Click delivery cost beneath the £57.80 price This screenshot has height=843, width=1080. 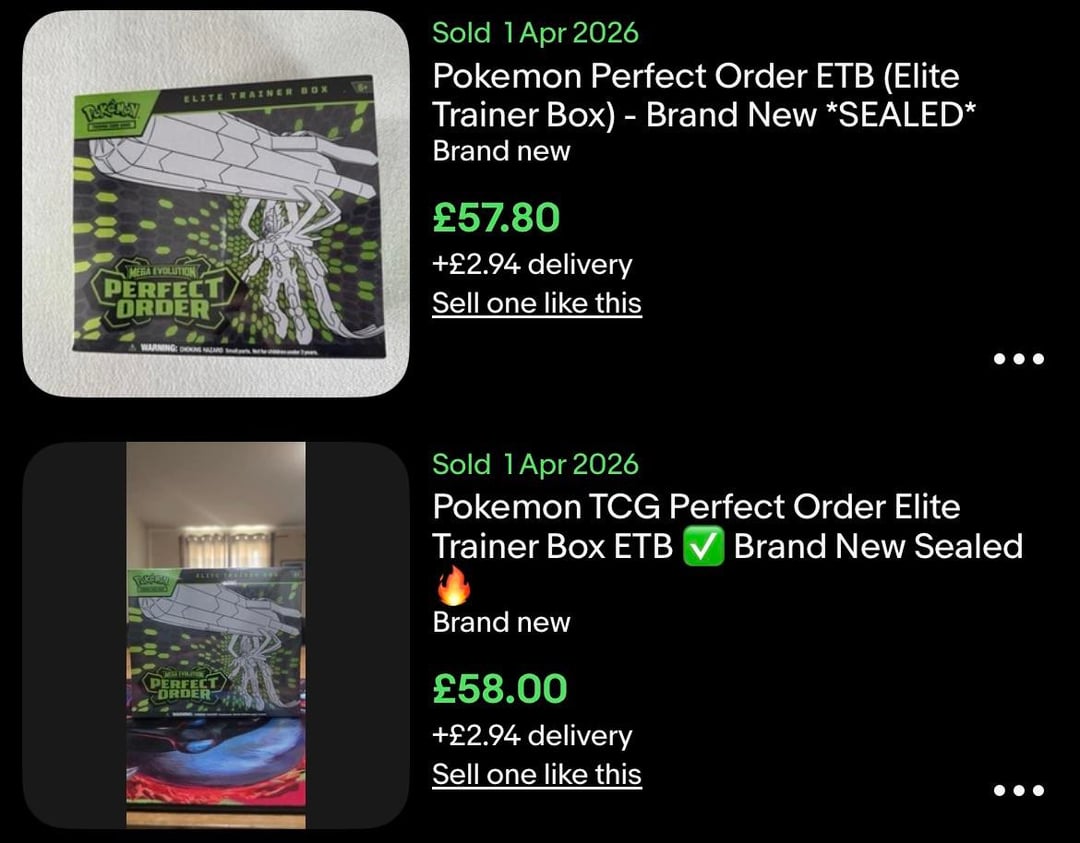[x=532, y=265]
